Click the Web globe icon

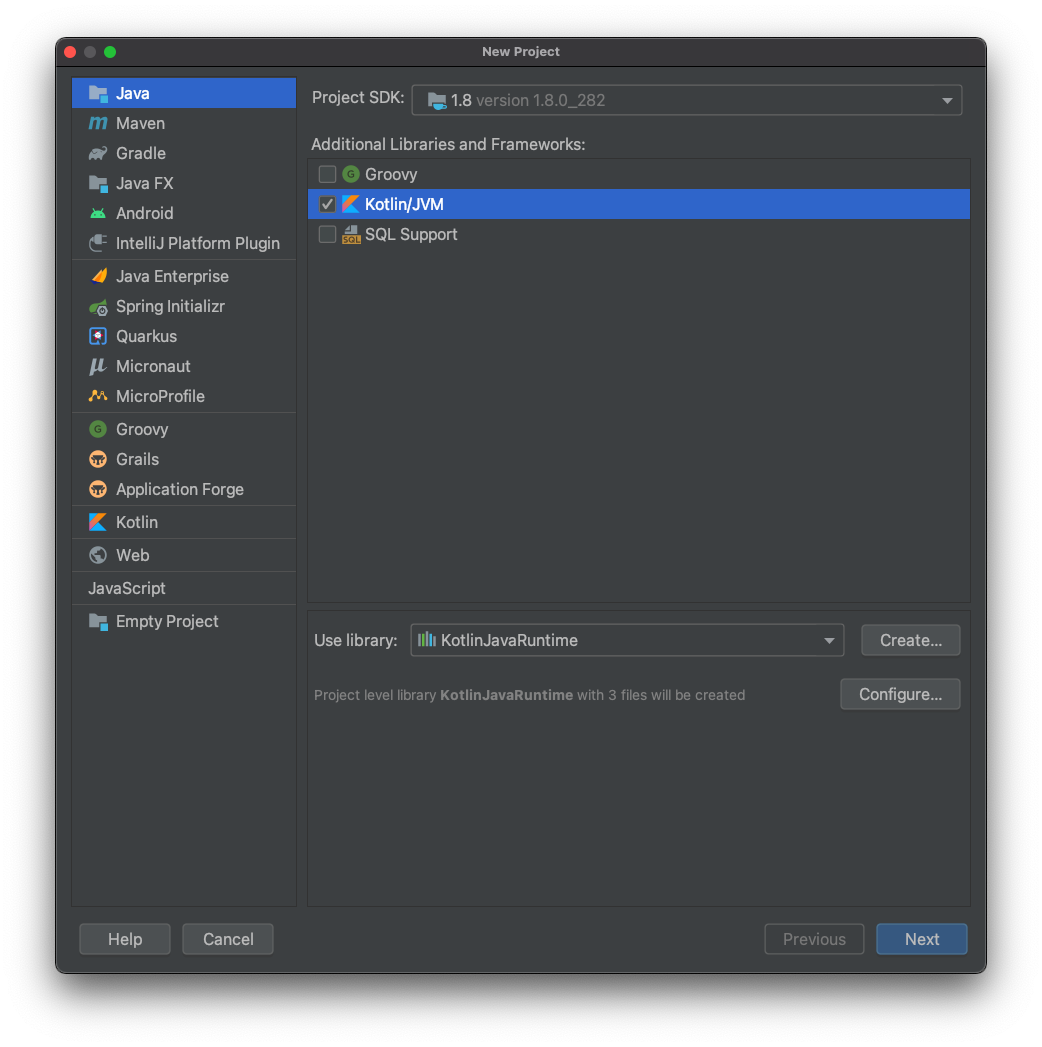[x=98, y=555]
